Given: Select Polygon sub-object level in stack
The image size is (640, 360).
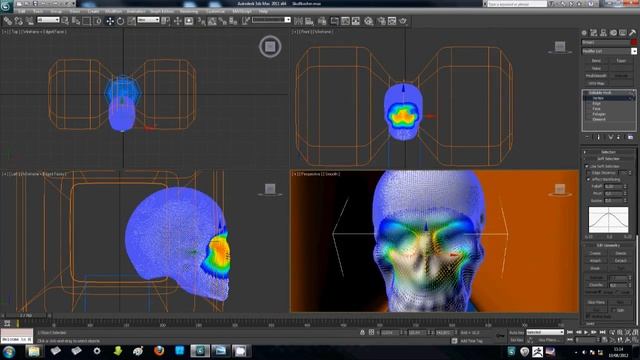Looking at the screenshot, I should (599, 114).
